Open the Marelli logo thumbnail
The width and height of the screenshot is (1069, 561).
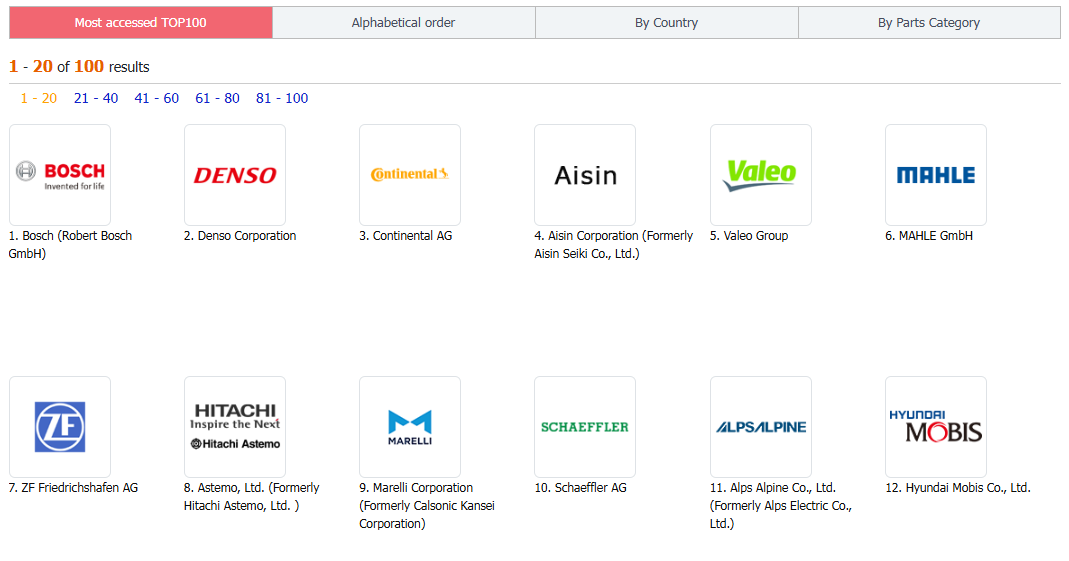(x=410, y=427)
